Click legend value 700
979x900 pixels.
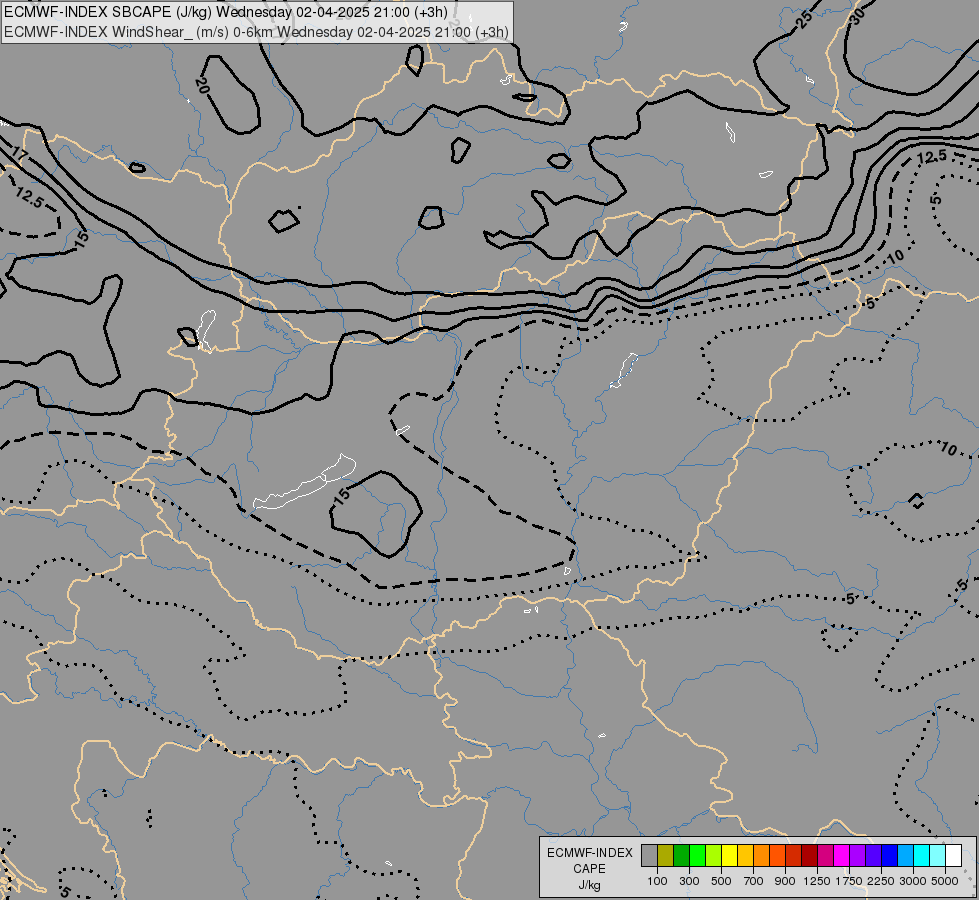(754, 881)
